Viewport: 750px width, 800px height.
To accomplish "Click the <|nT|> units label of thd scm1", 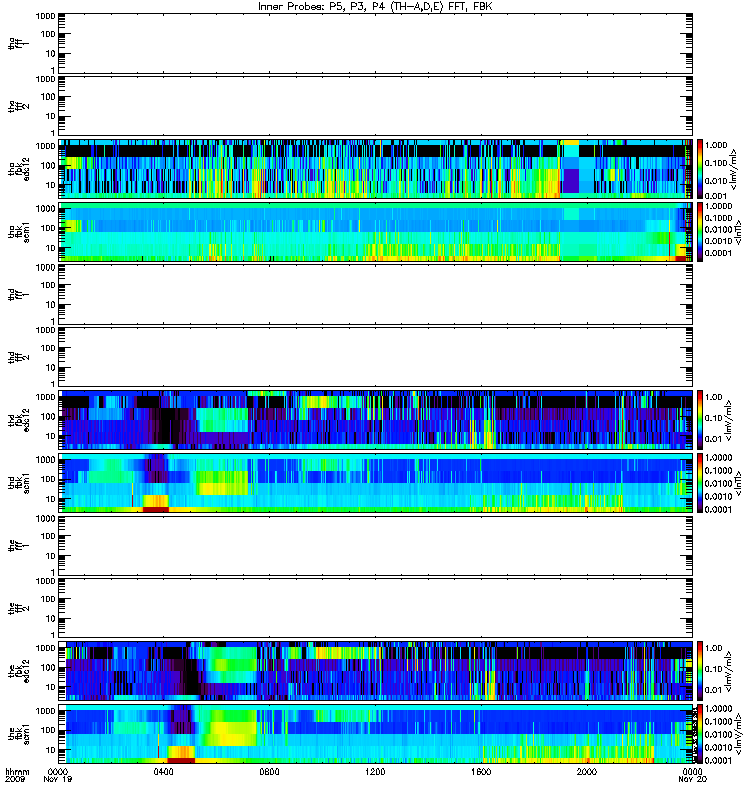I will click(x=737, y=483).
